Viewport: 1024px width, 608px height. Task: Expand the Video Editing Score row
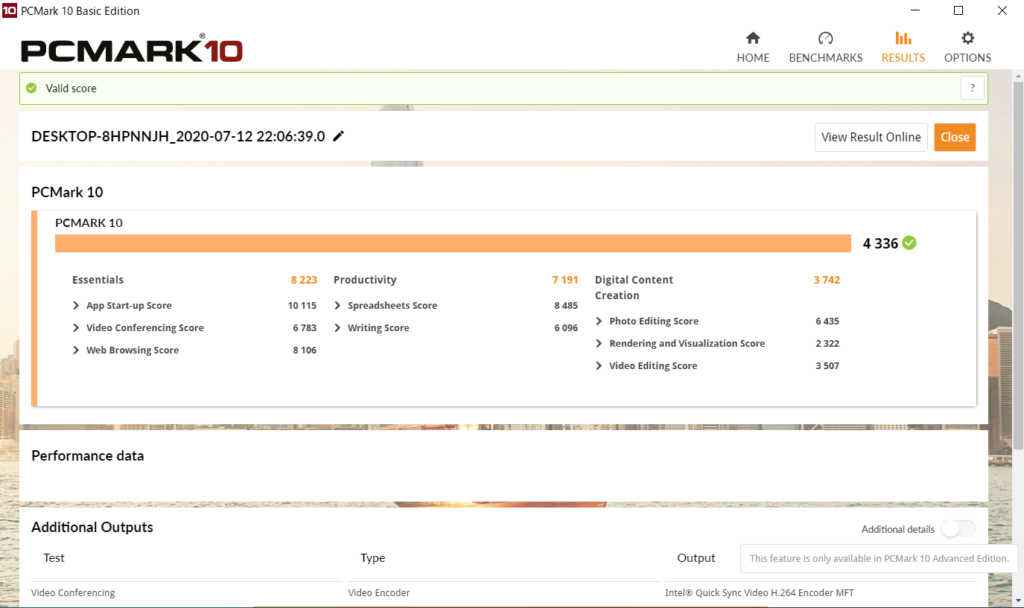[x=599, y=366]
